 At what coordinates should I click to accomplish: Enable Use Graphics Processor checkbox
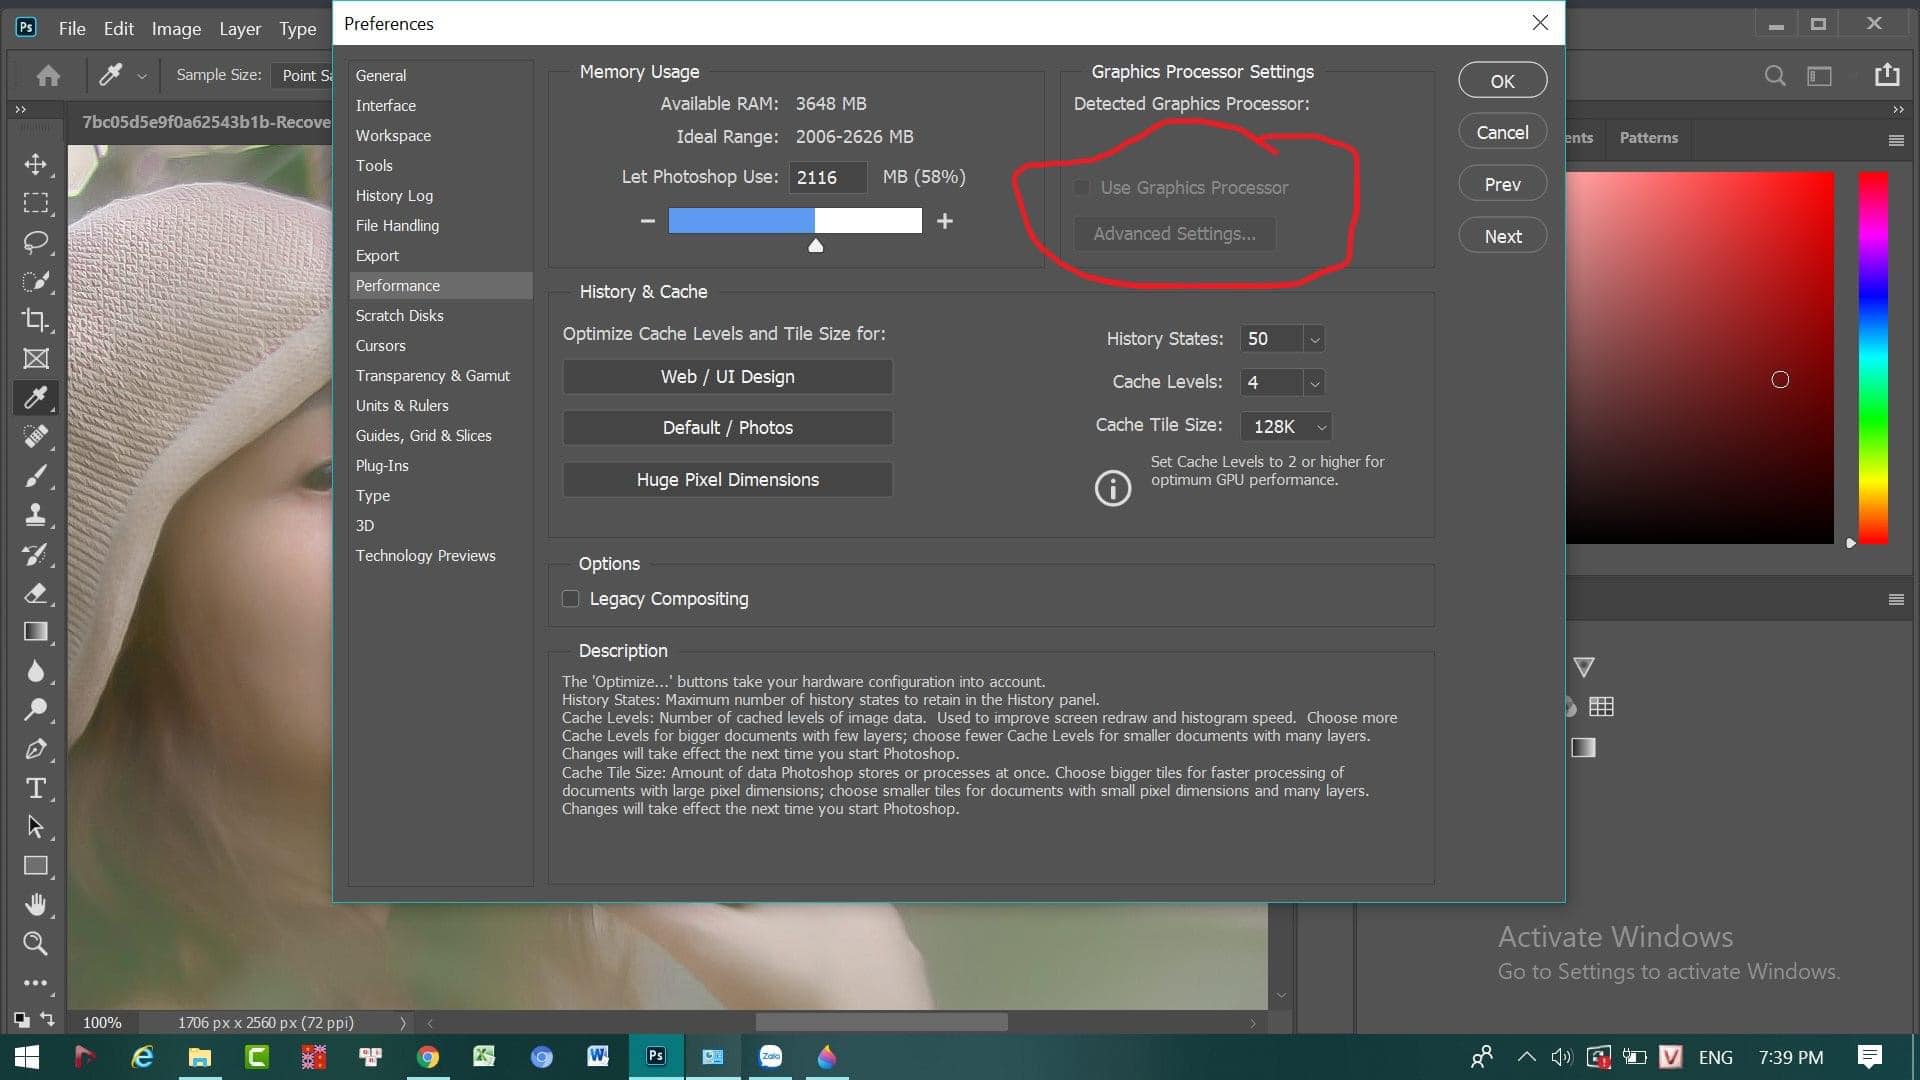tap(1081, 186)
